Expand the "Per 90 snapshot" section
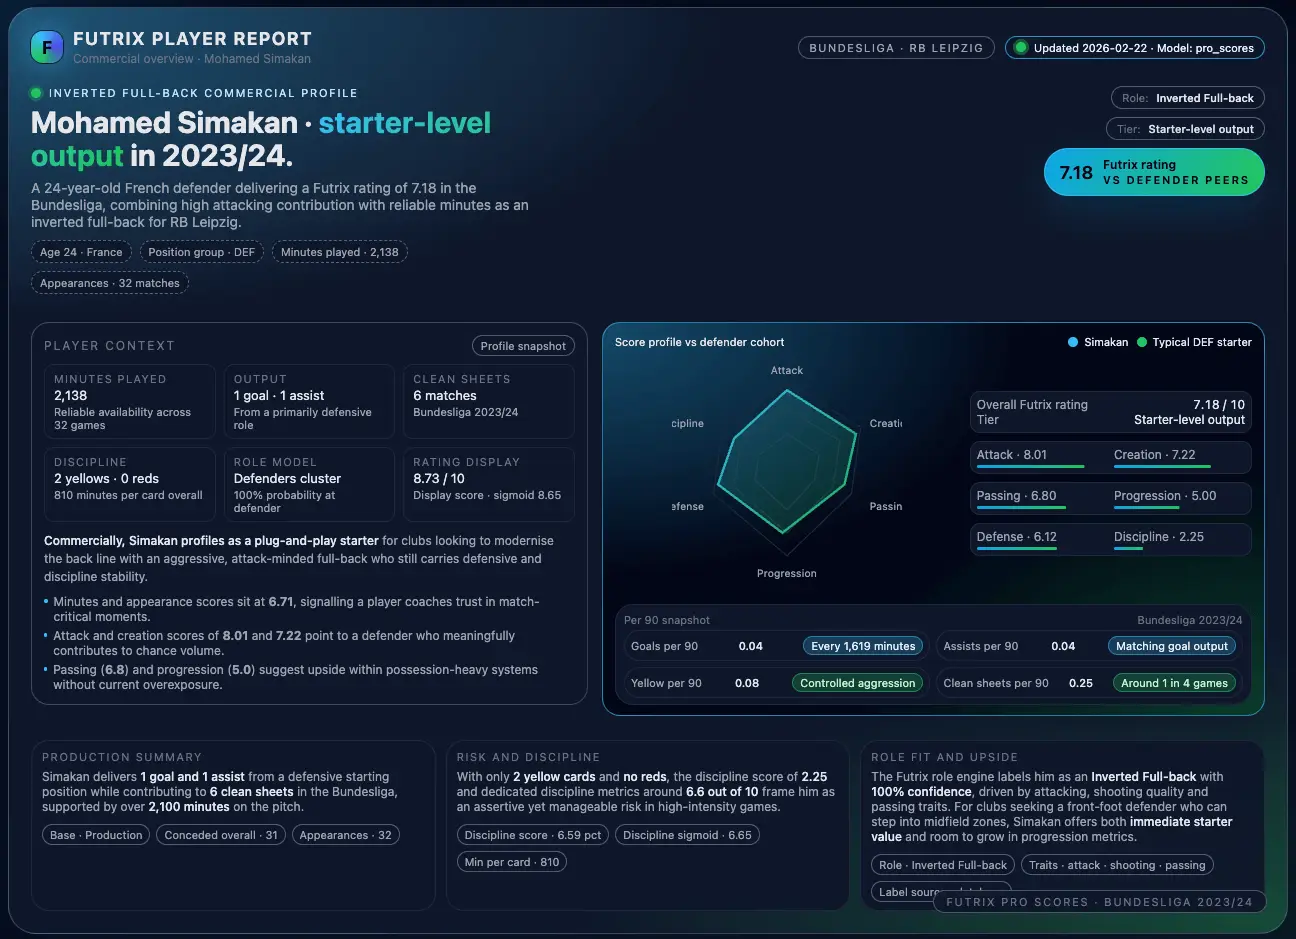The height and width of the screenshot is (939, 1296). point(666,620)
